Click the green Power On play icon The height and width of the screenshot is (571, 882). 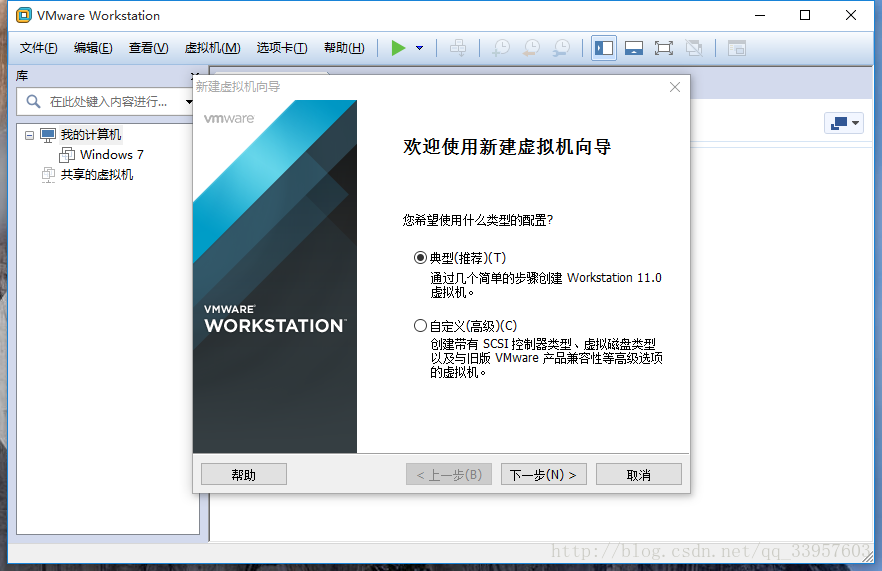pyautogui.click(x=398, y=48)
